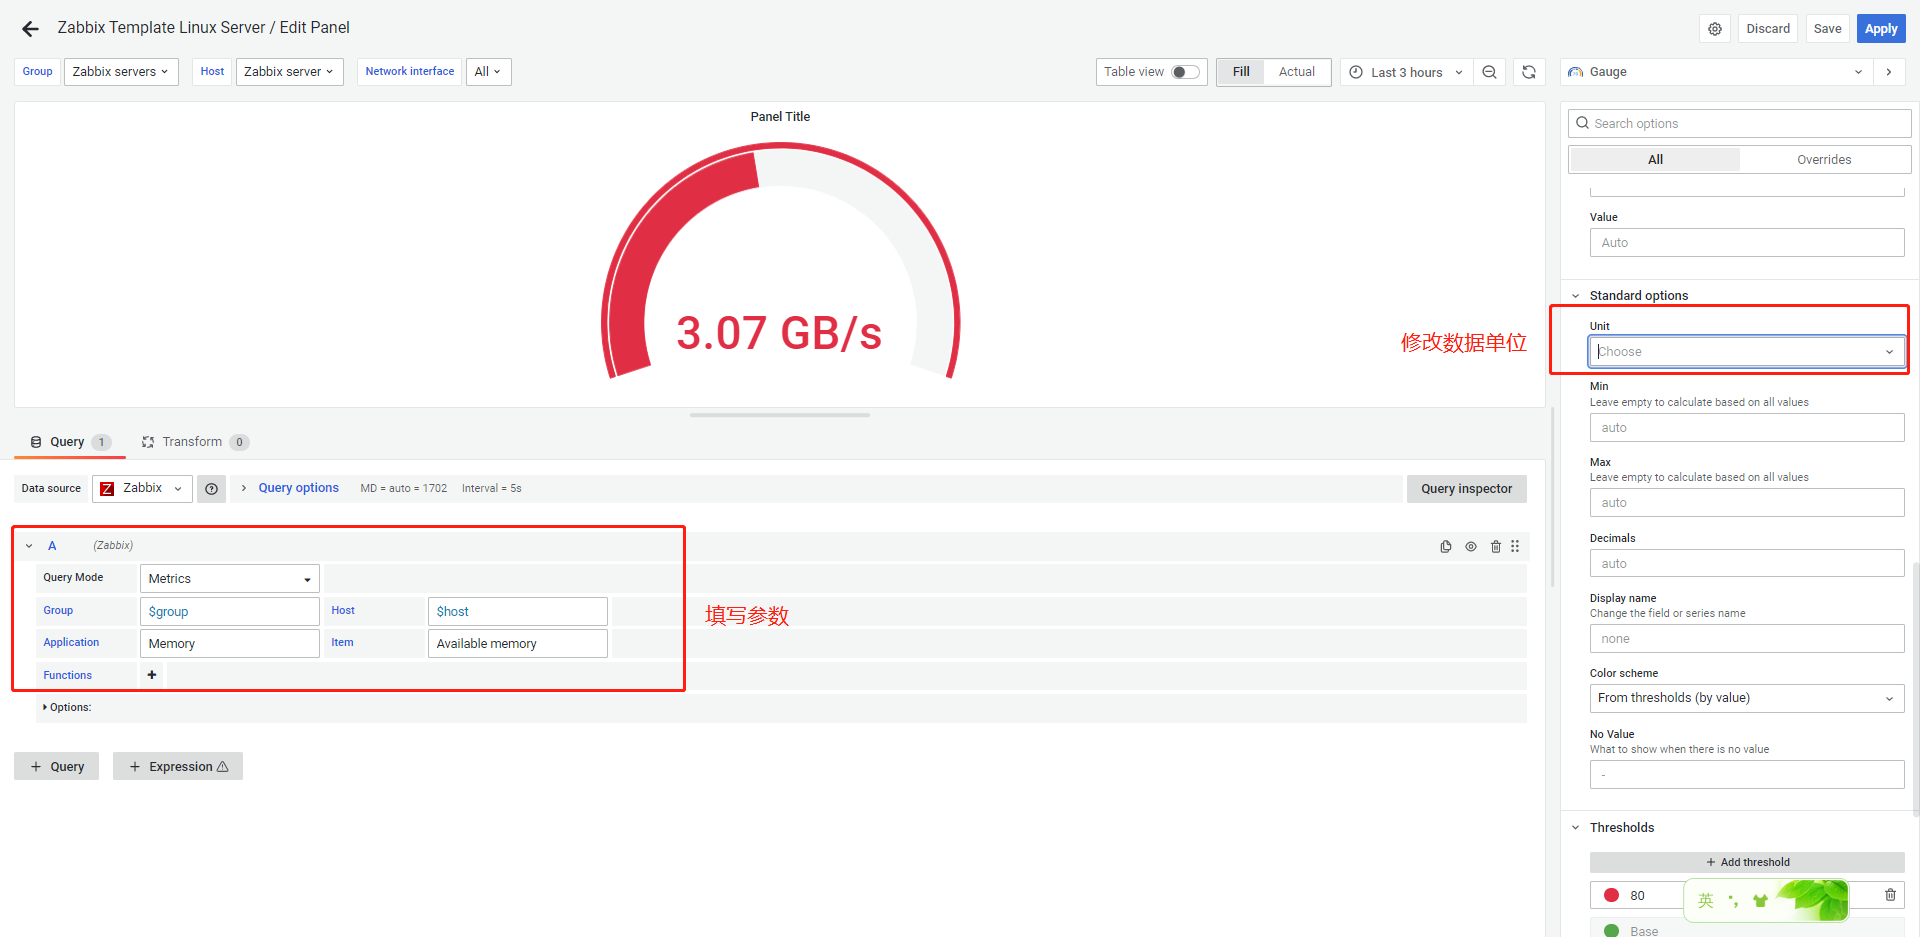The width and height of the screenshot is (1920, 937).
Task: Open data source help icon
Action: [x=211, y=489]
